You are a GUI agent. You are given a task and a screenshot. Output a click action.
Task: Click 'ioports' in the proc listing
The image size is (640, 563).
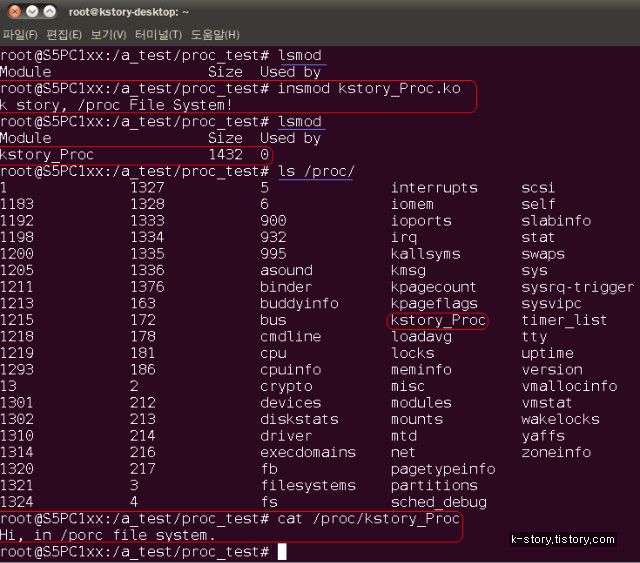coord(421,221)
